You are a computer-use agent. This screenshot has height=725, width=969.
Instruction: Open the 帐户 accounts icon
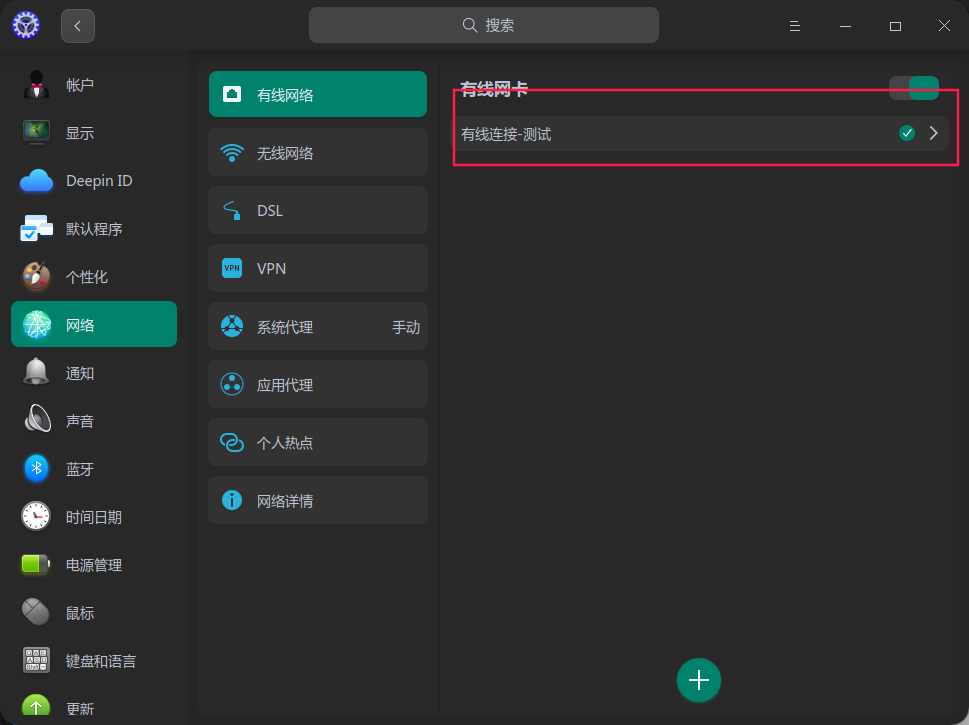[36, 85]
